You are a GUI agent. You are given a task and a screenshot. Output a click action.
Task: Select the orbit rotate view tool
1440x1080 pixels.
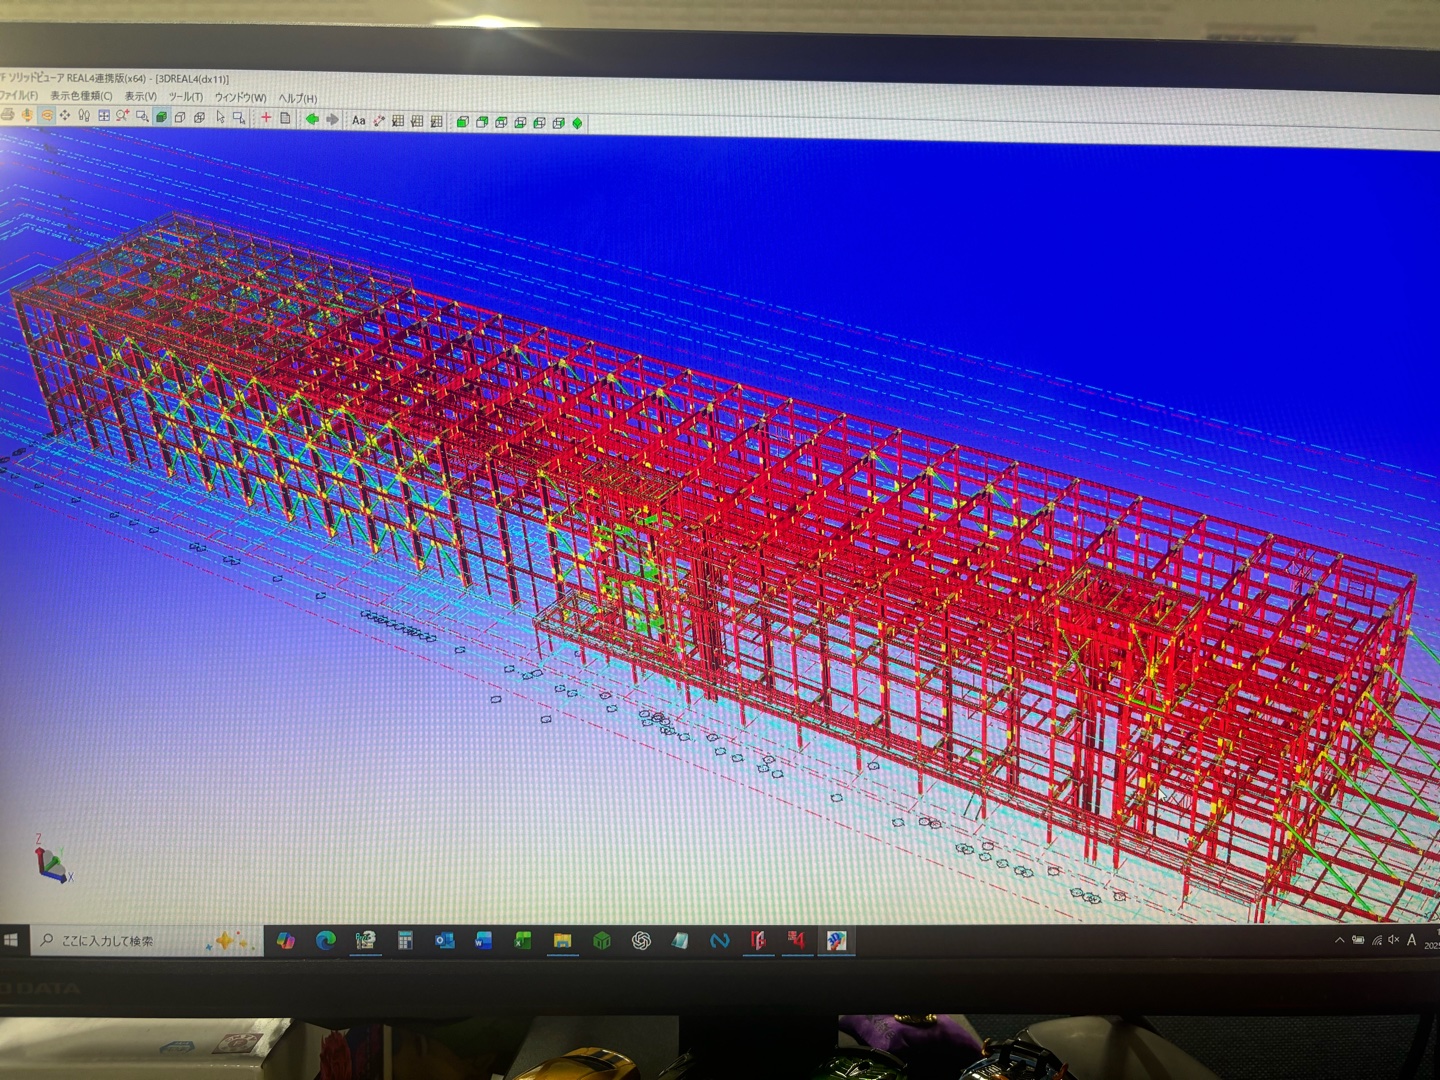(x=46, y=115)
